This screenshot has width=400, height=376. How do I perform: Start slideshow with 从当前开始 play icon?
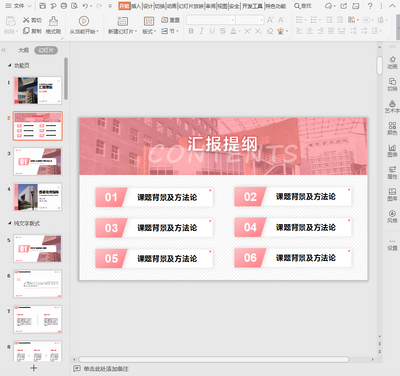tap(84, 21)
